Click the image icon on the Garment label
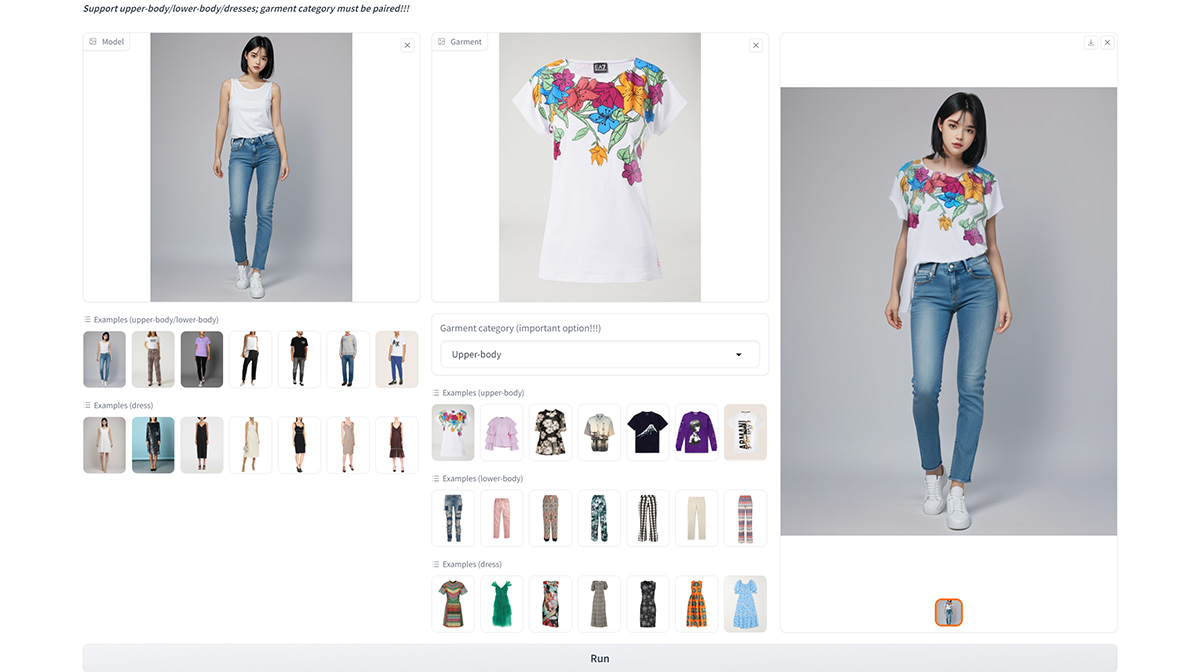The width and height of the screenshot is (1200, 672). [441, 41]
